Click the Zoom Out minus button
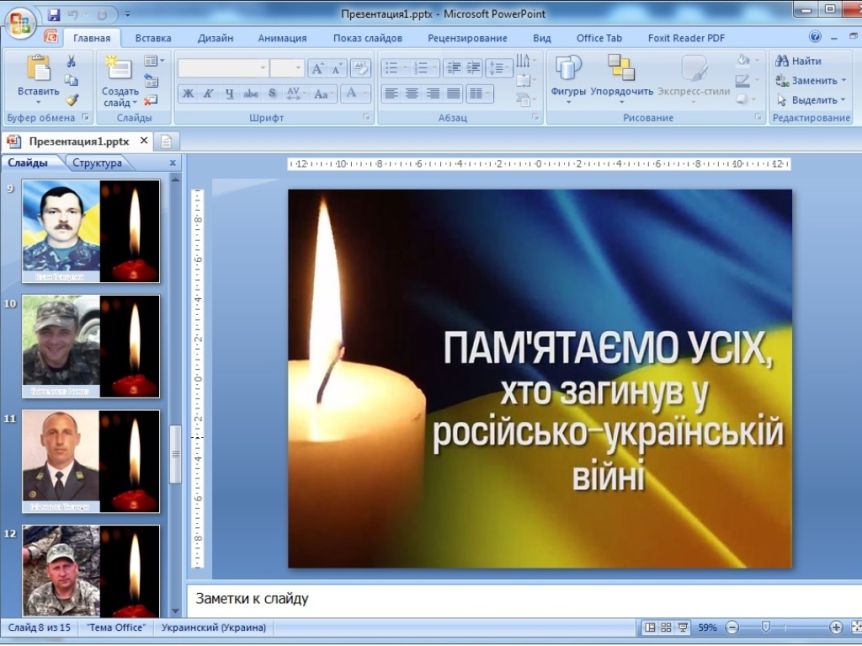Viewport: 862px width, 646px height. (731, 628)
